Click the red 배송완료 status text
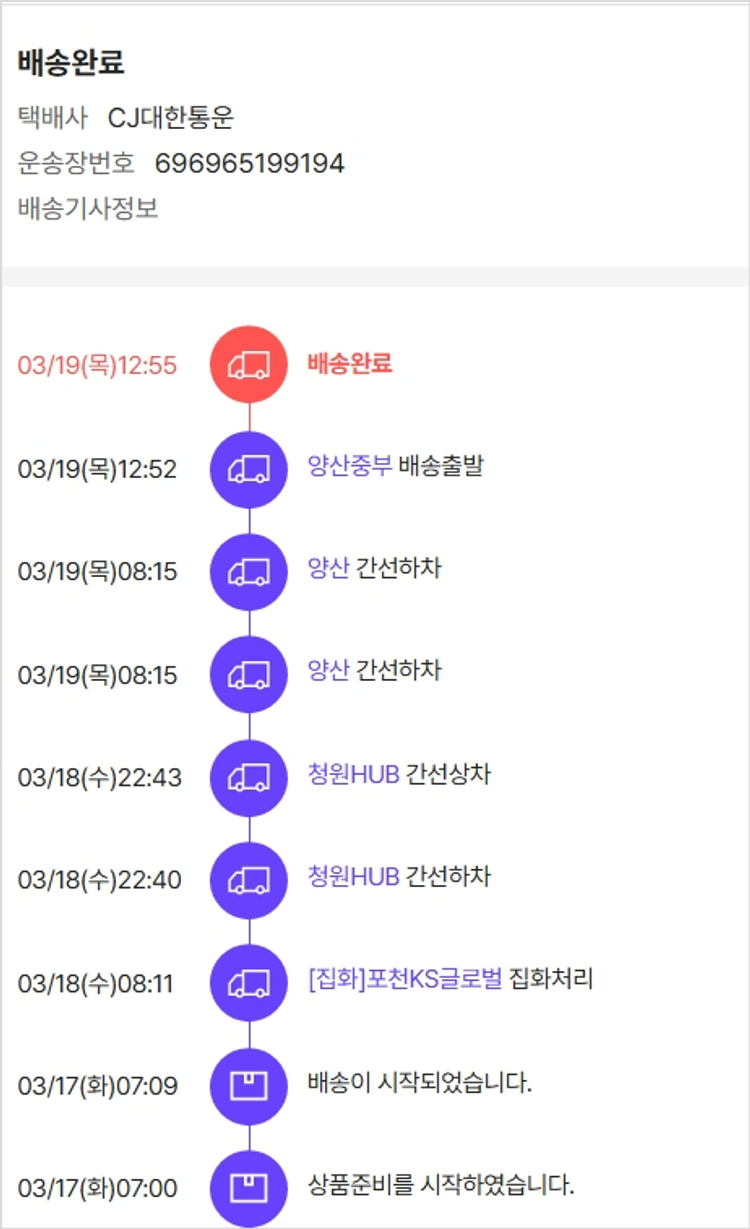 click(349, 363)
